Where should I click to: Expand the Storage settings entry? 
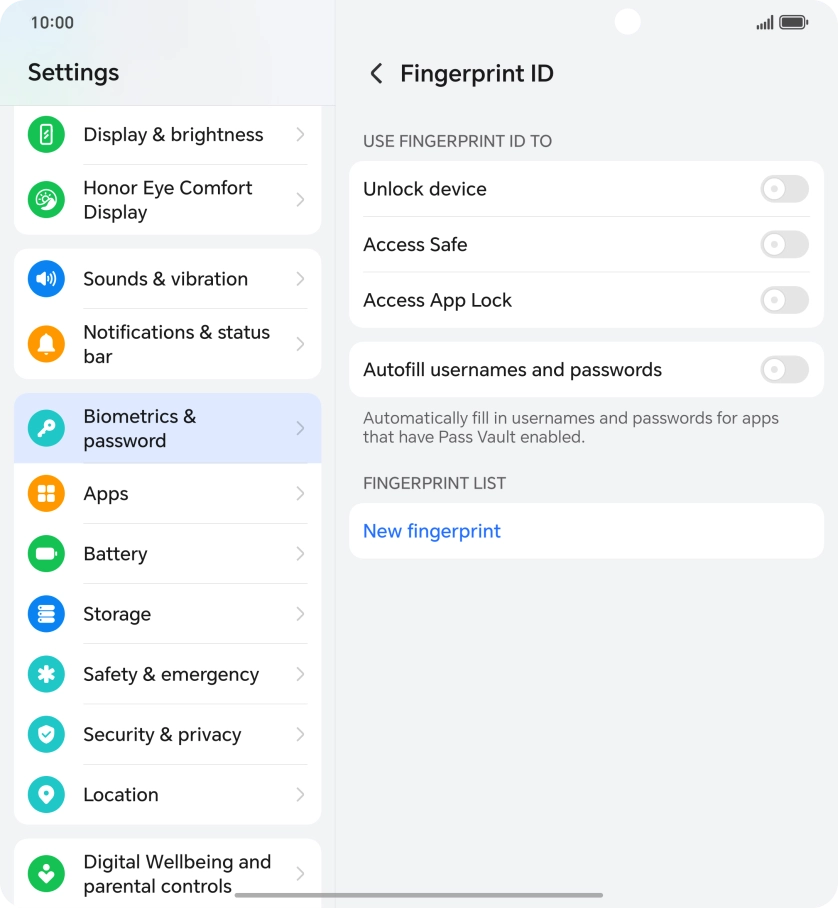[x=167, y=613]
